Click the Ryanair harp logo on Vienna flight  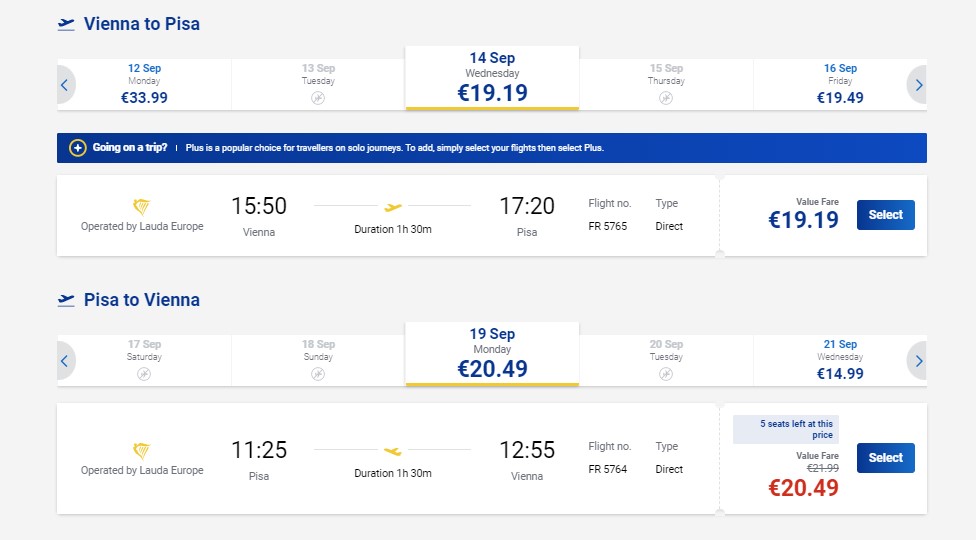(x=142, y=207)
